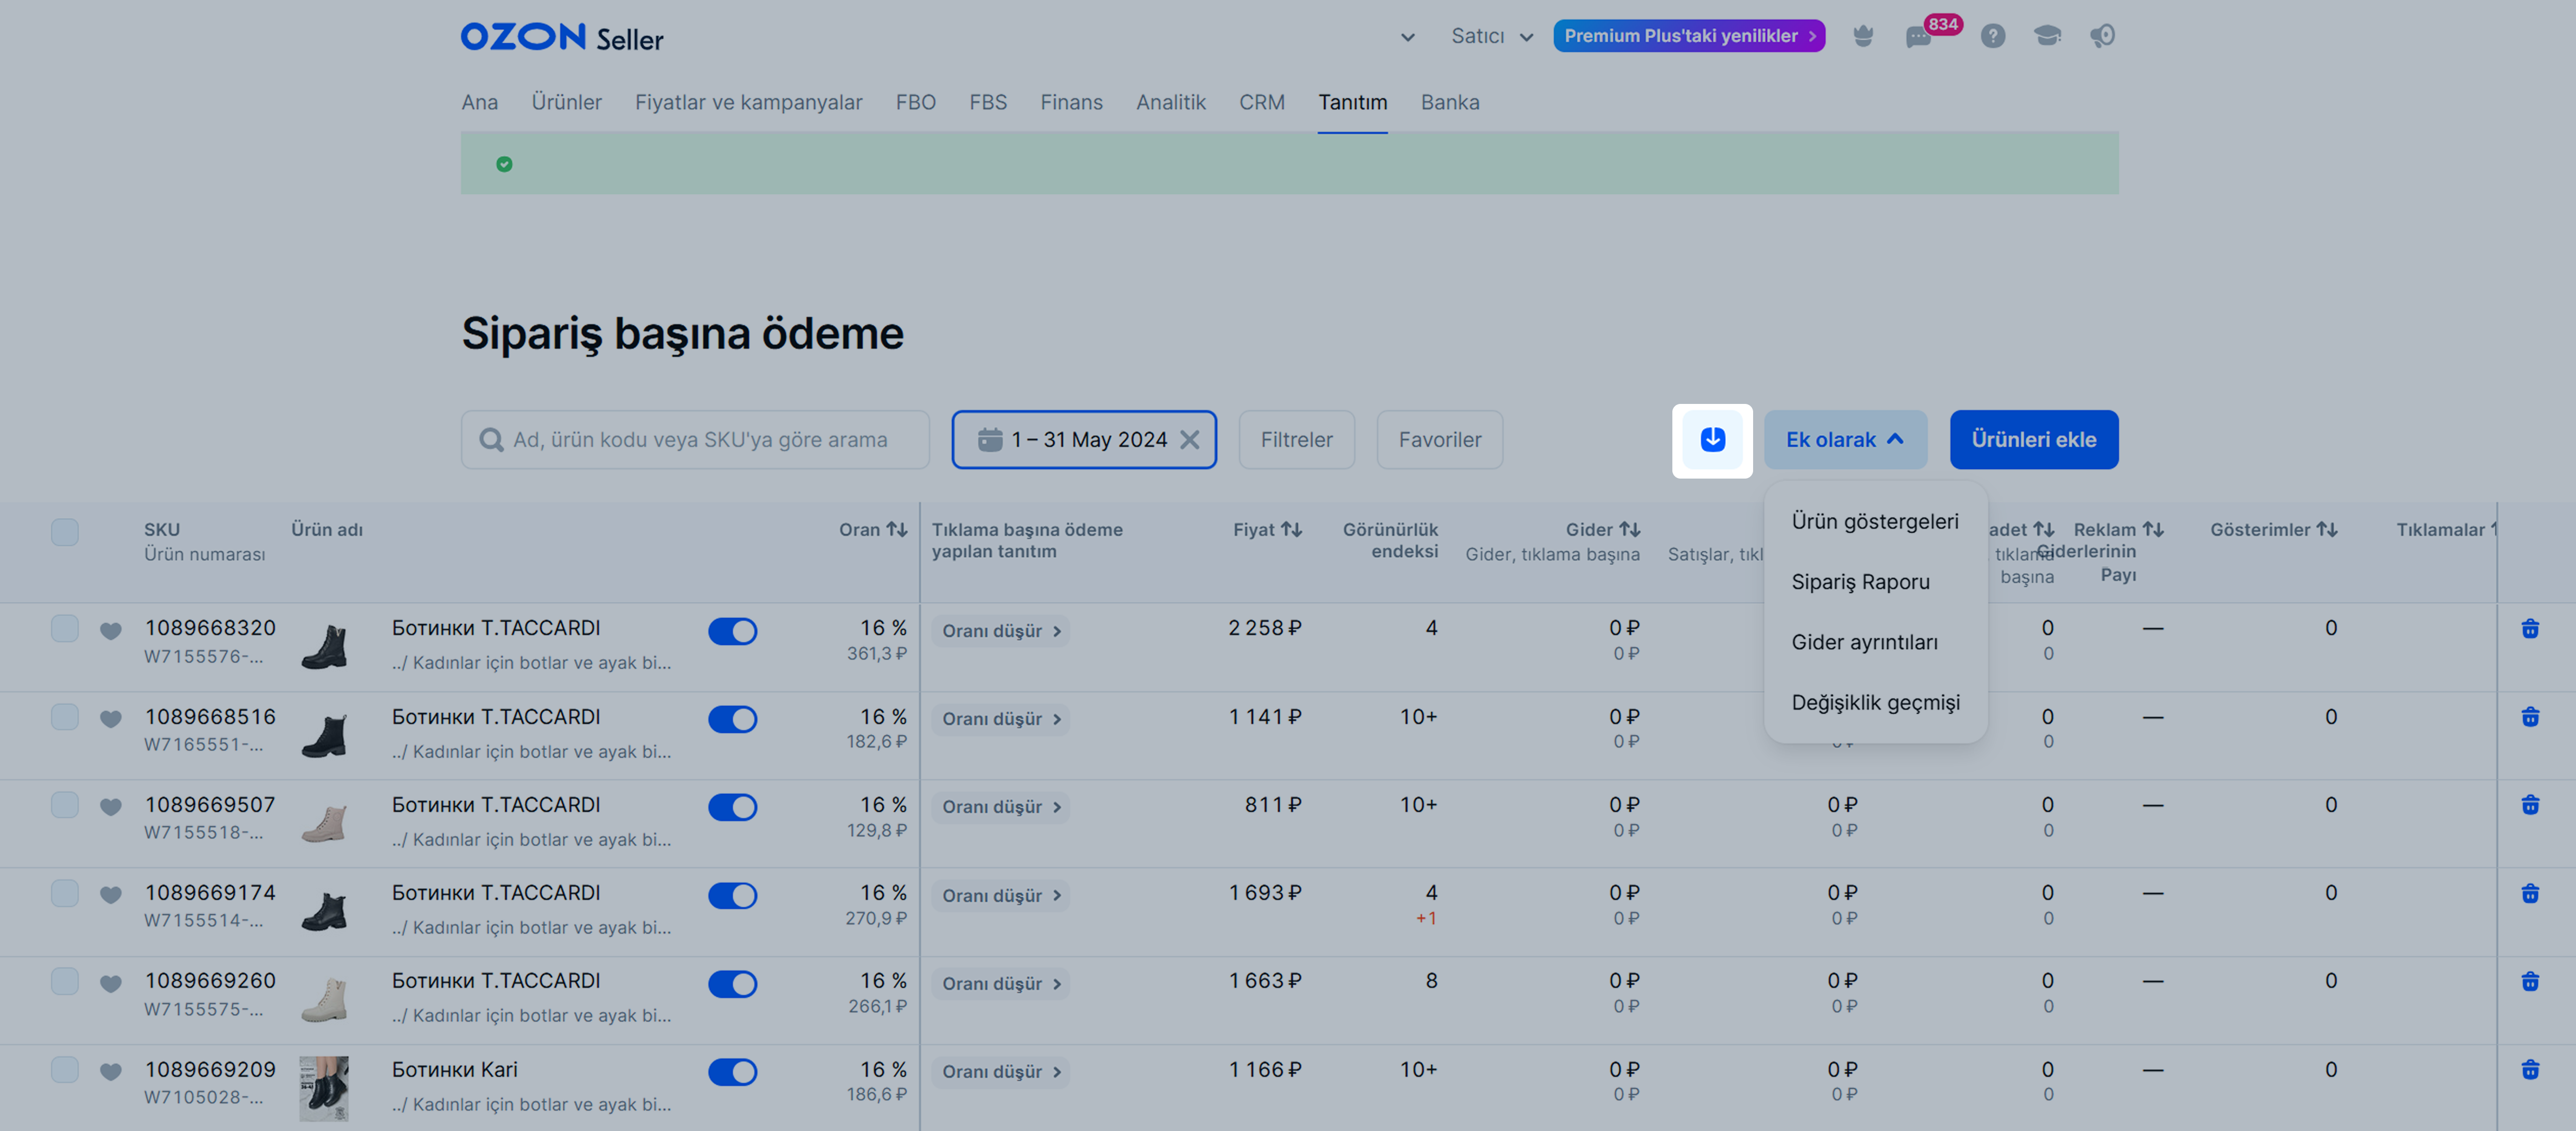
Task: Click the download report icon button
Action: click(1712, 440)
